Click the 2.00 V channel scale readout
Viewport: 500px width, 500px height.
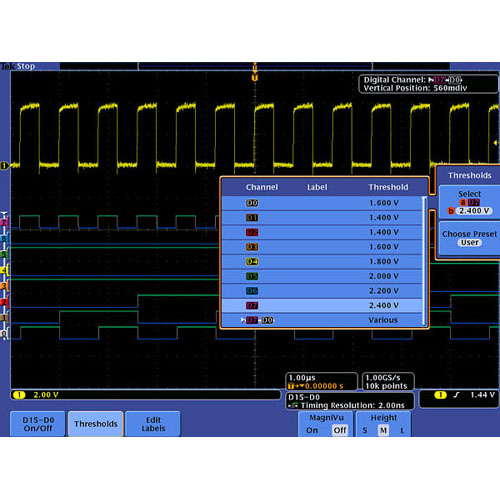tap(46, 395)
